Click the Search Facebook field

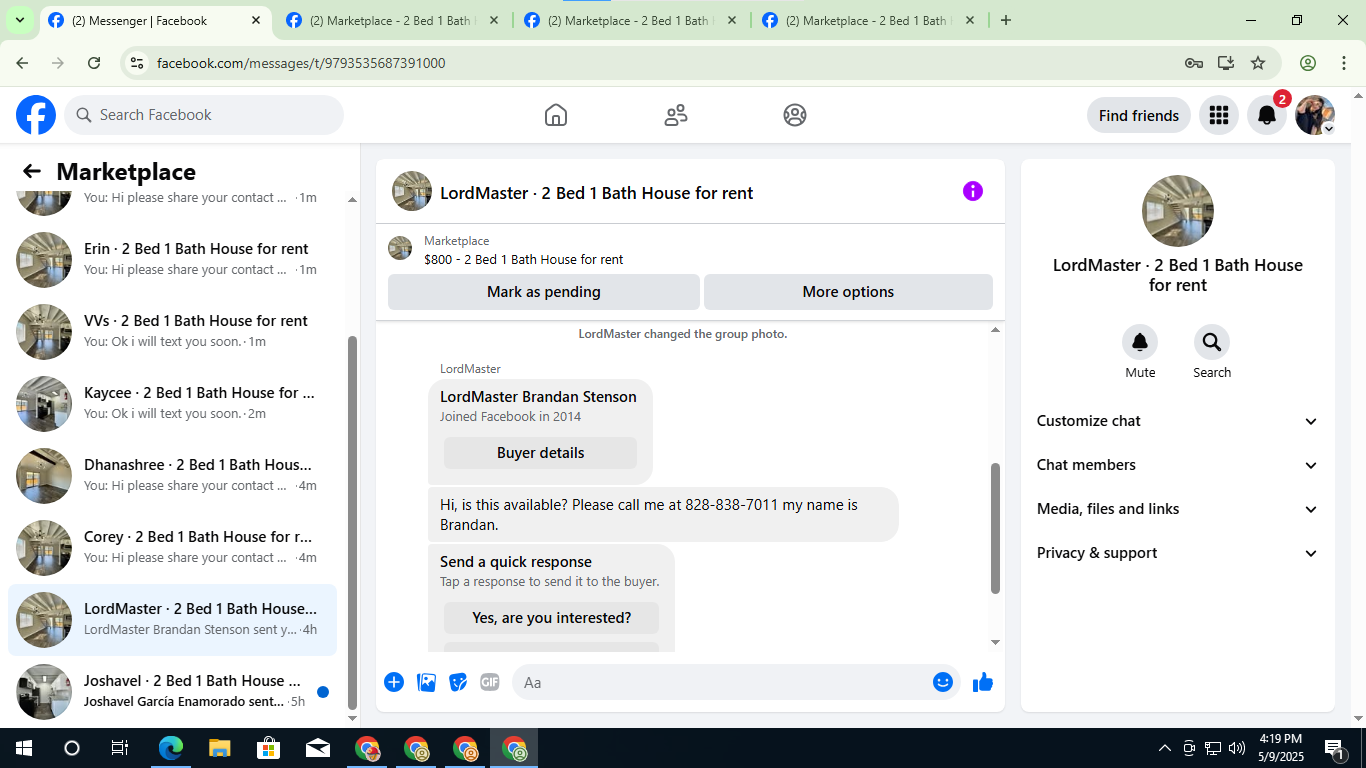point(204,115)
